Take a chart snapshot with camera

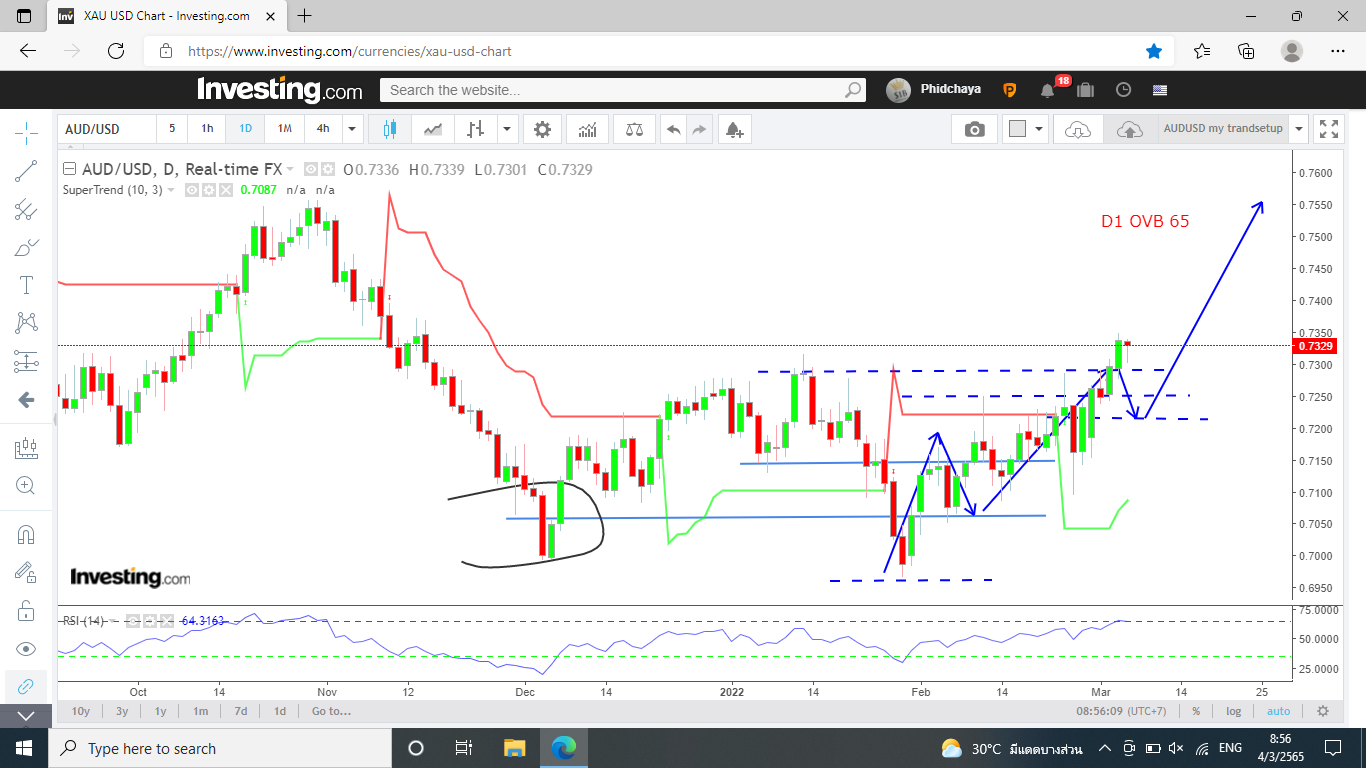[974, 129]
